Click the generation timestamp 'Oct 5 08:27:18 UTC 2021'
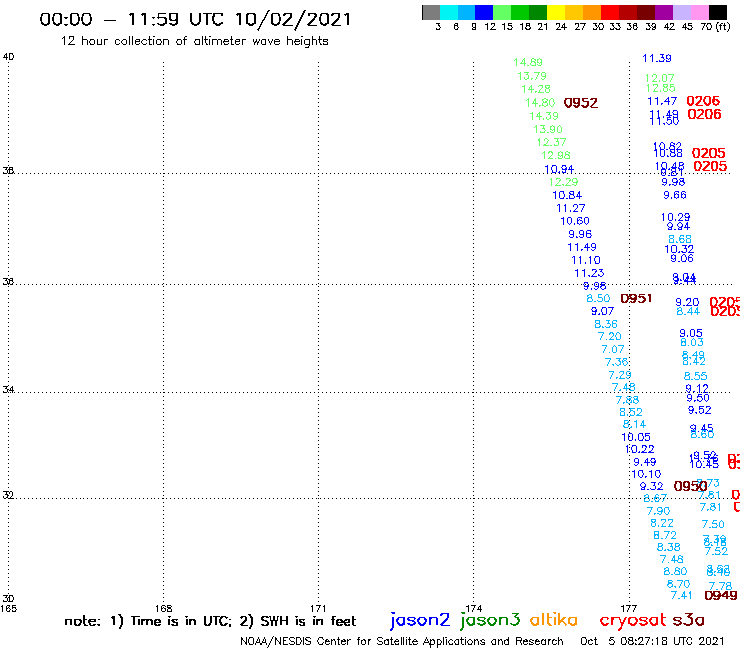 point(652,642)
